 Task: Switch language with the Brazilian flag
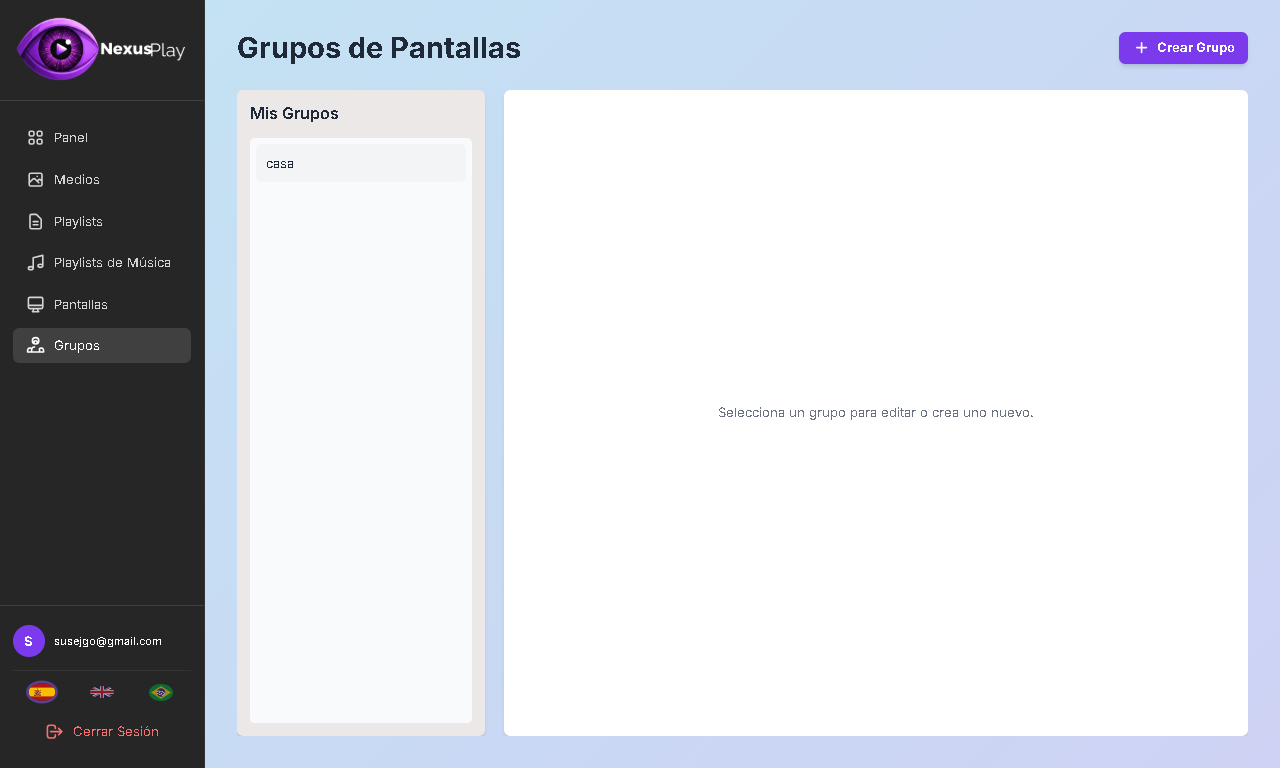[161, 692]
